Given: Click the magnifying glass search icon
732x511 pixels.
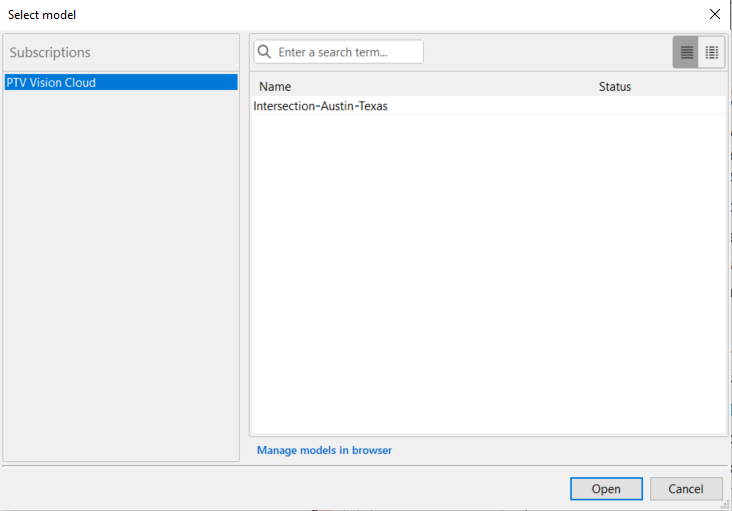Looking at the screenshot, I should tap(265, 52).
